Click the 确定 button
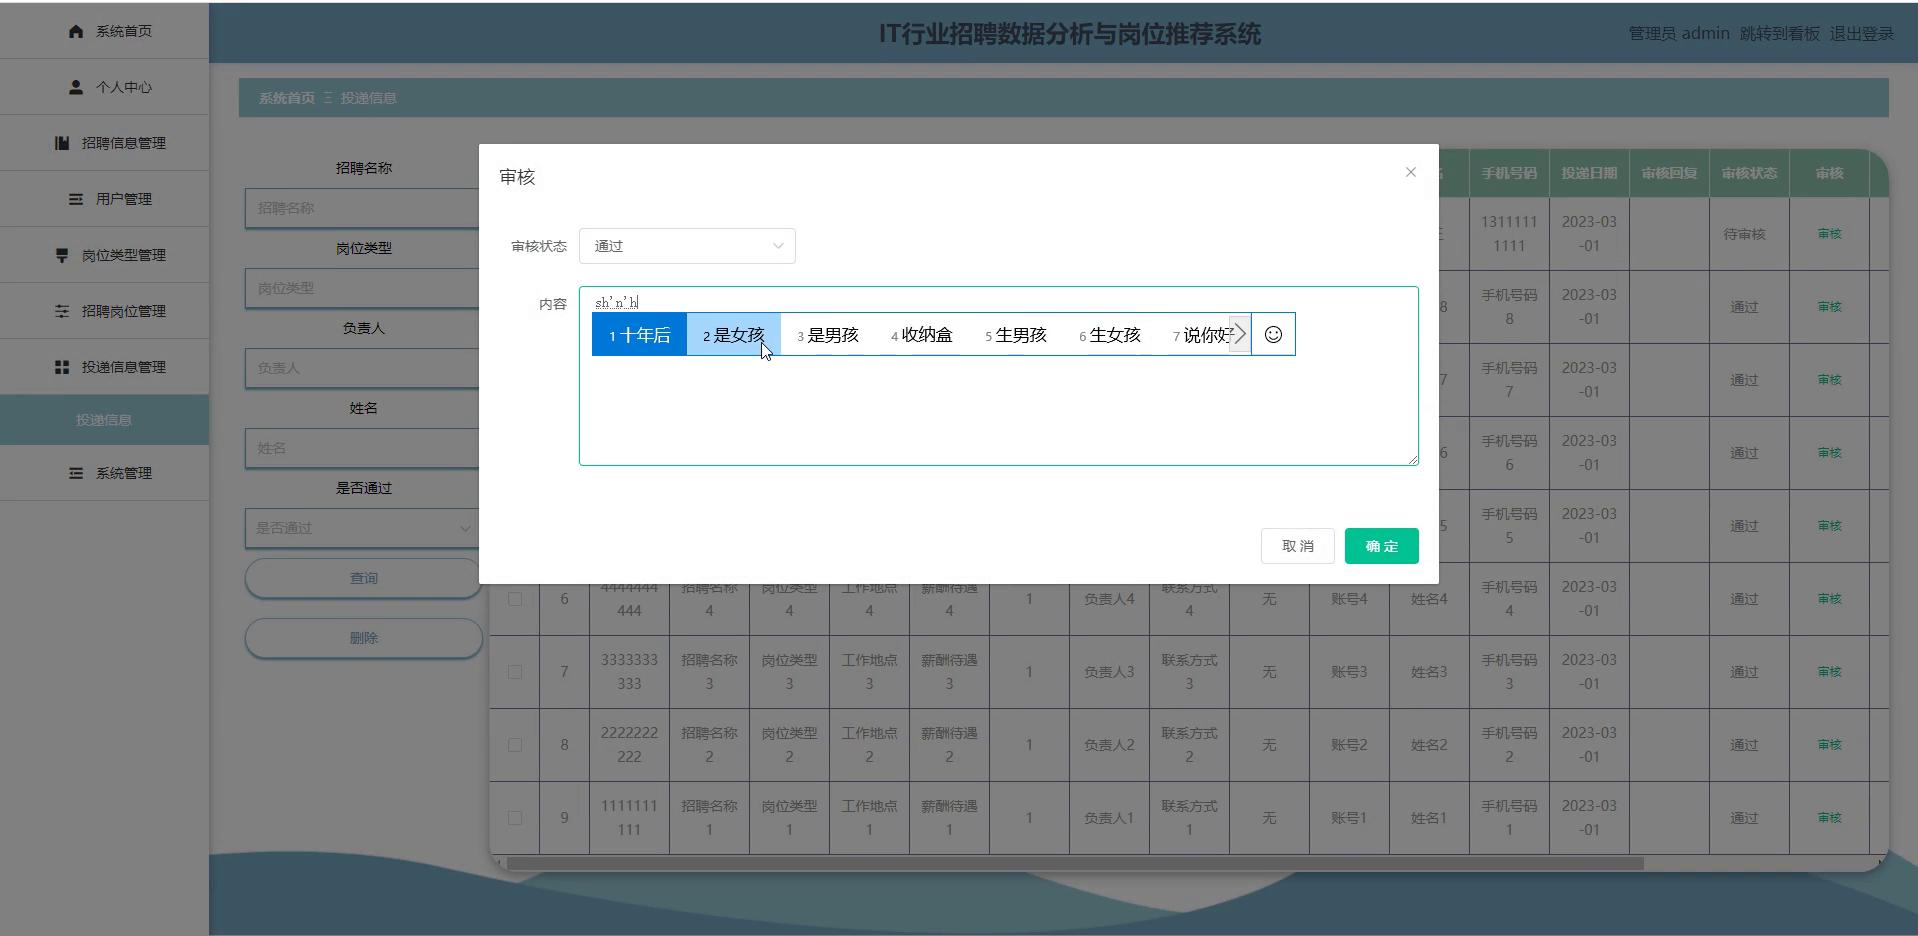This screenshot has width=1918, height=936. 1381,546
